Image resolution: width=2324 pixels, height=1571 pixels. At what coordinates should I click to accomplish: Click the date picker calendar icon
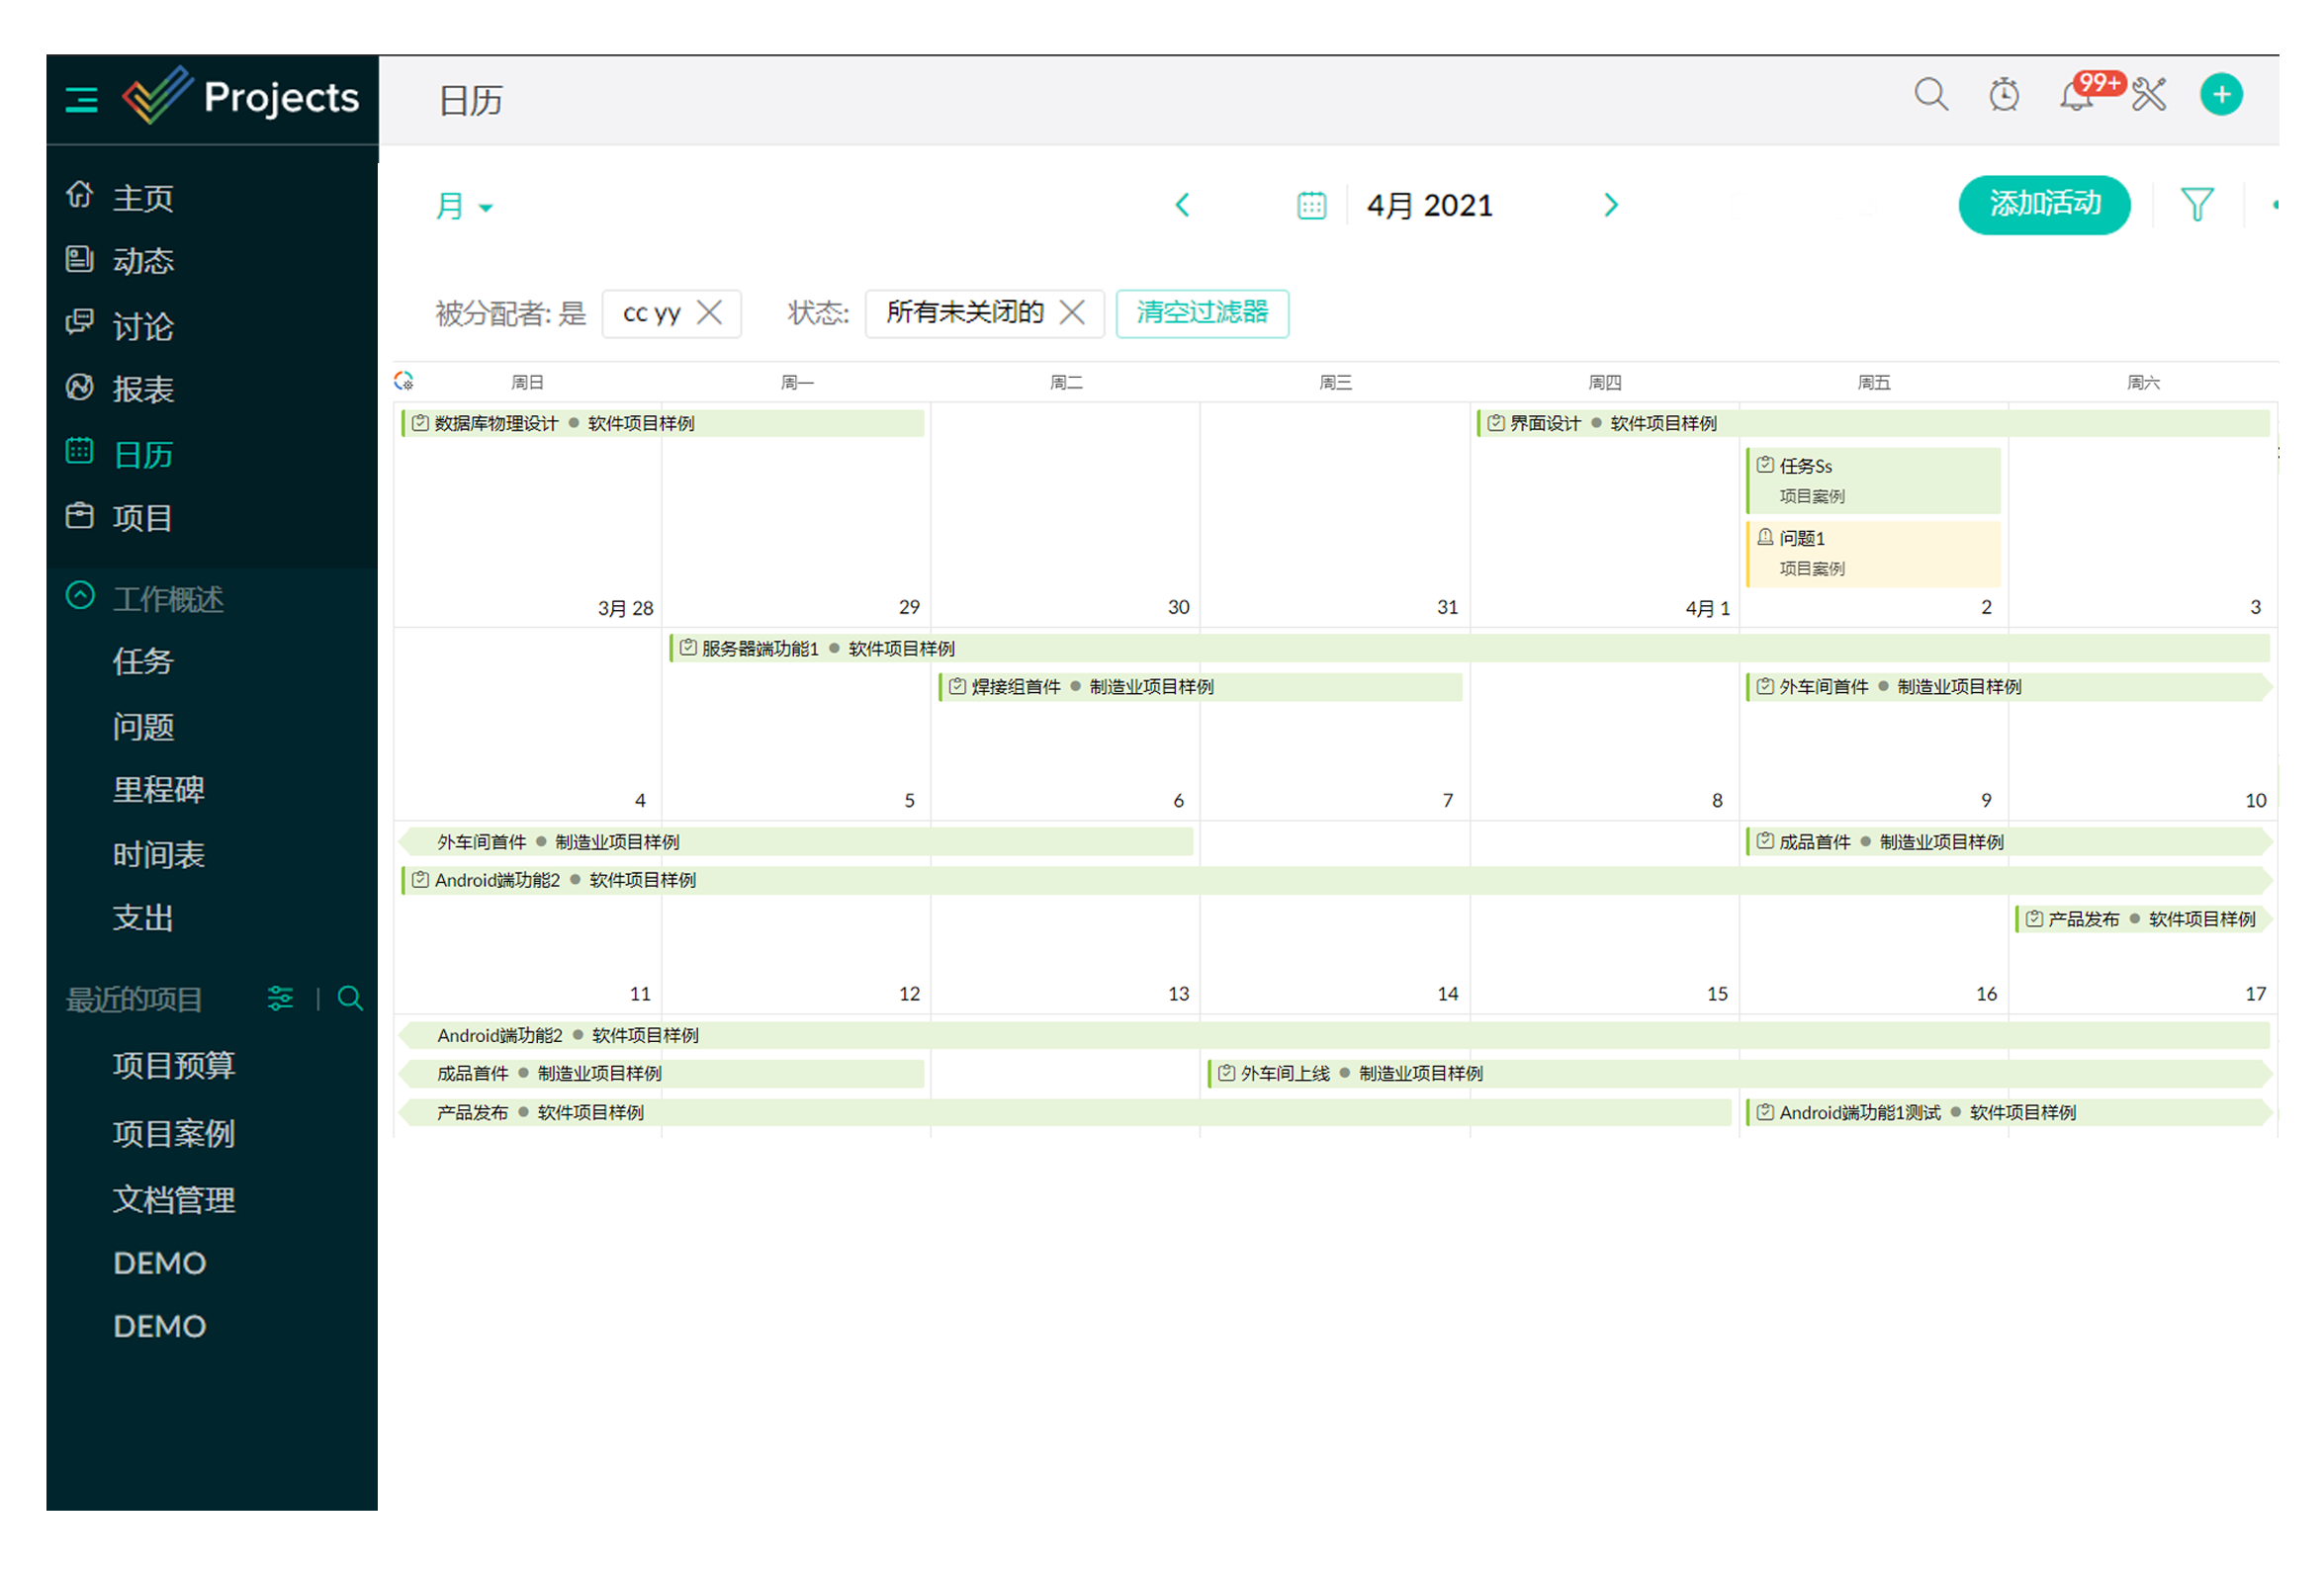click(1311, 206)
